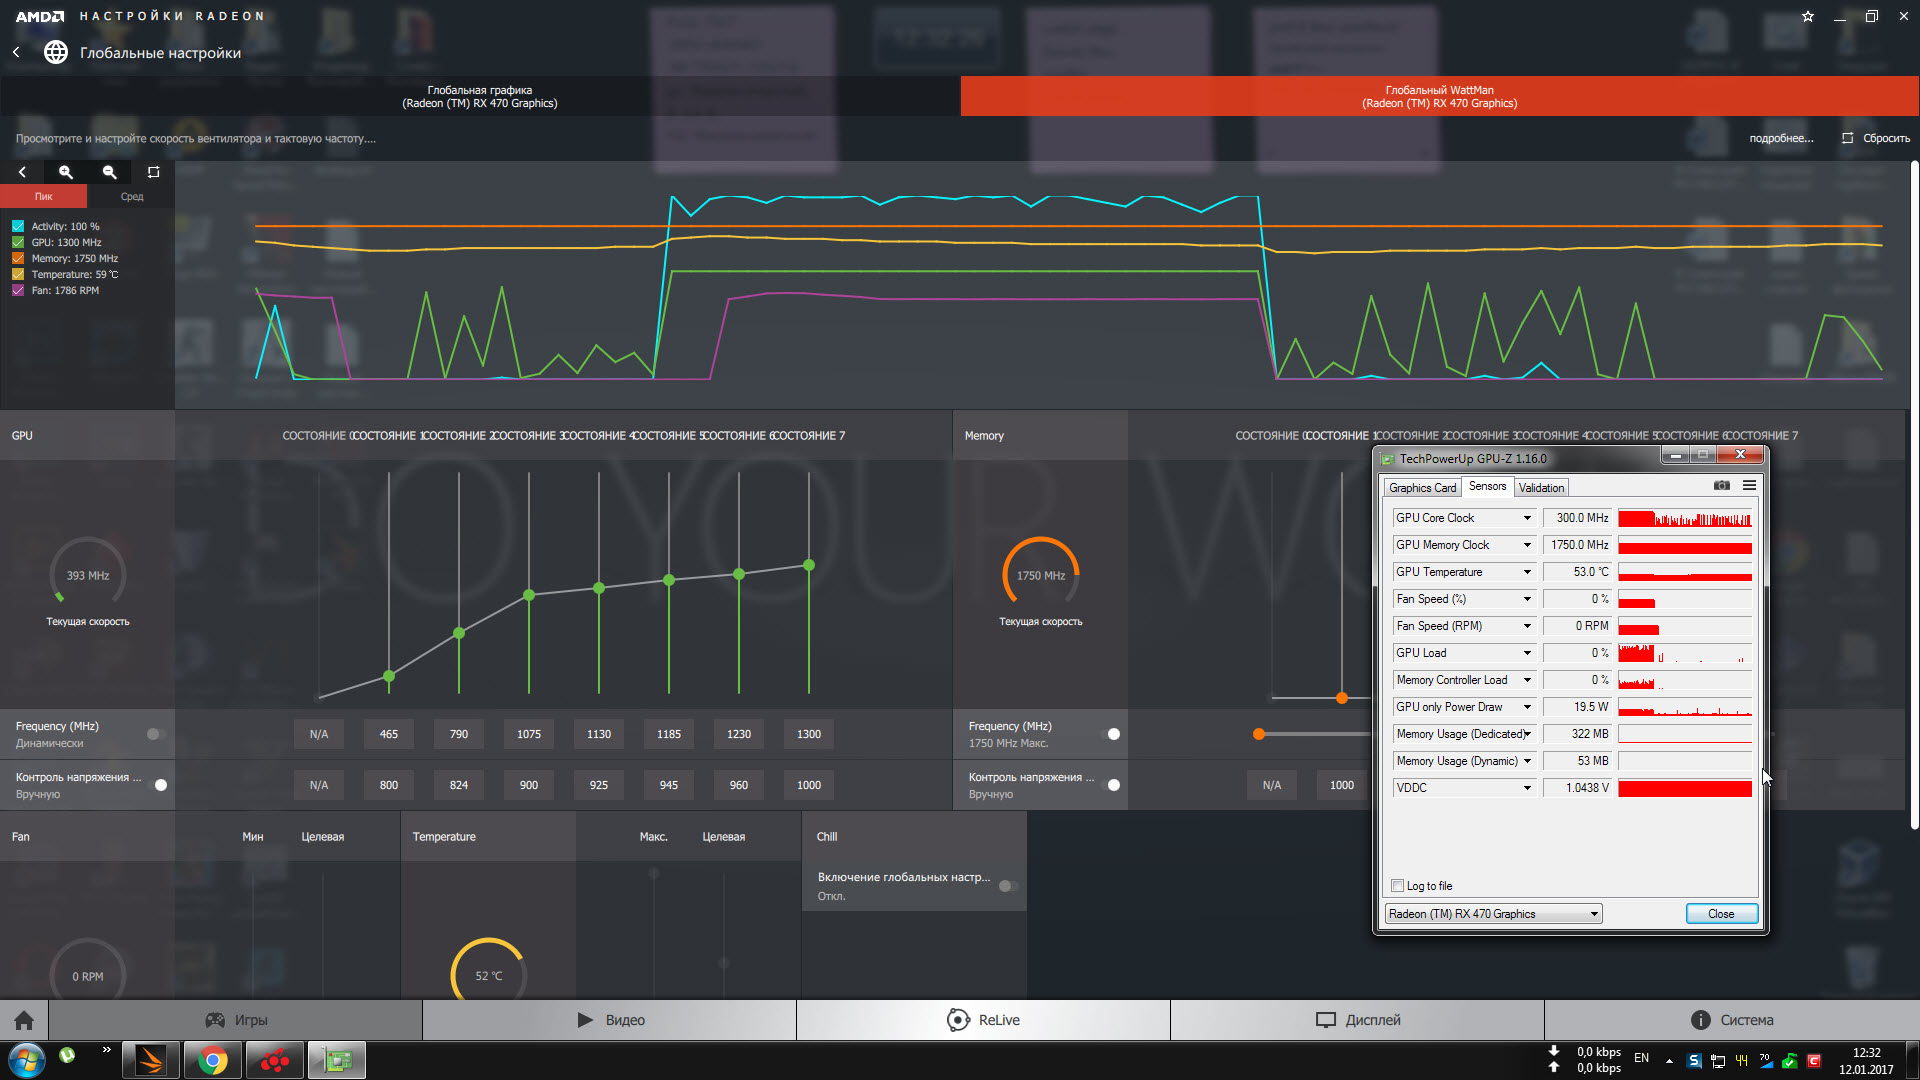Toggle Memory Frequency switch

1110,734
